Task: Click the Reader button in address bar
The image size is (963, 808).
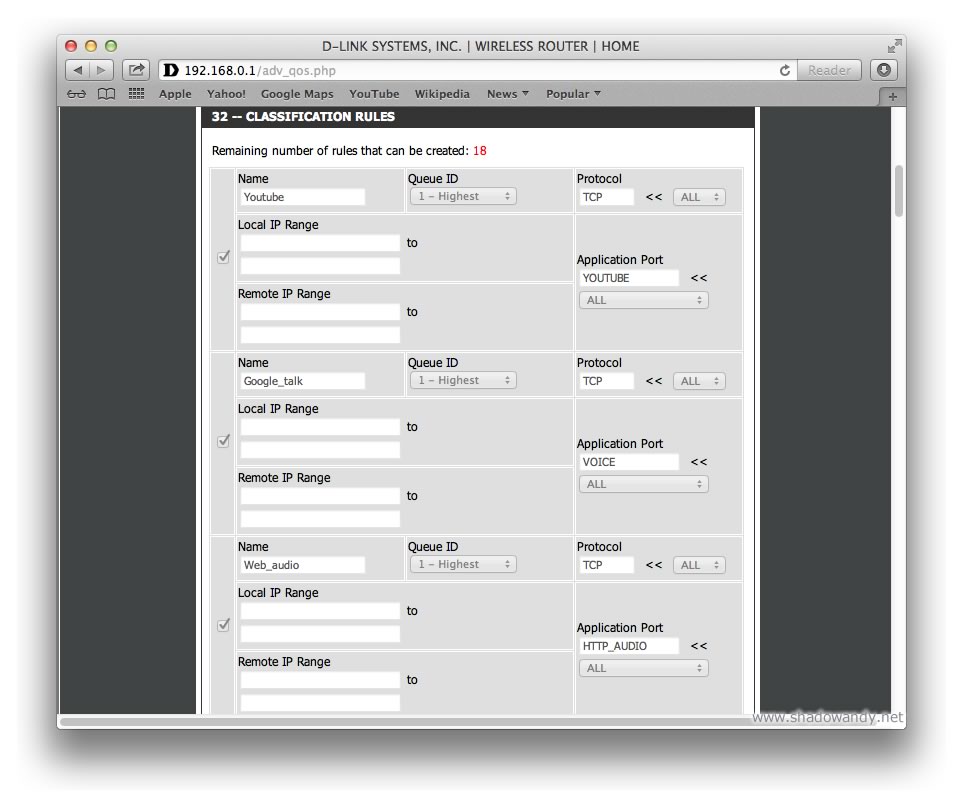Action: [x=829, y=70]
